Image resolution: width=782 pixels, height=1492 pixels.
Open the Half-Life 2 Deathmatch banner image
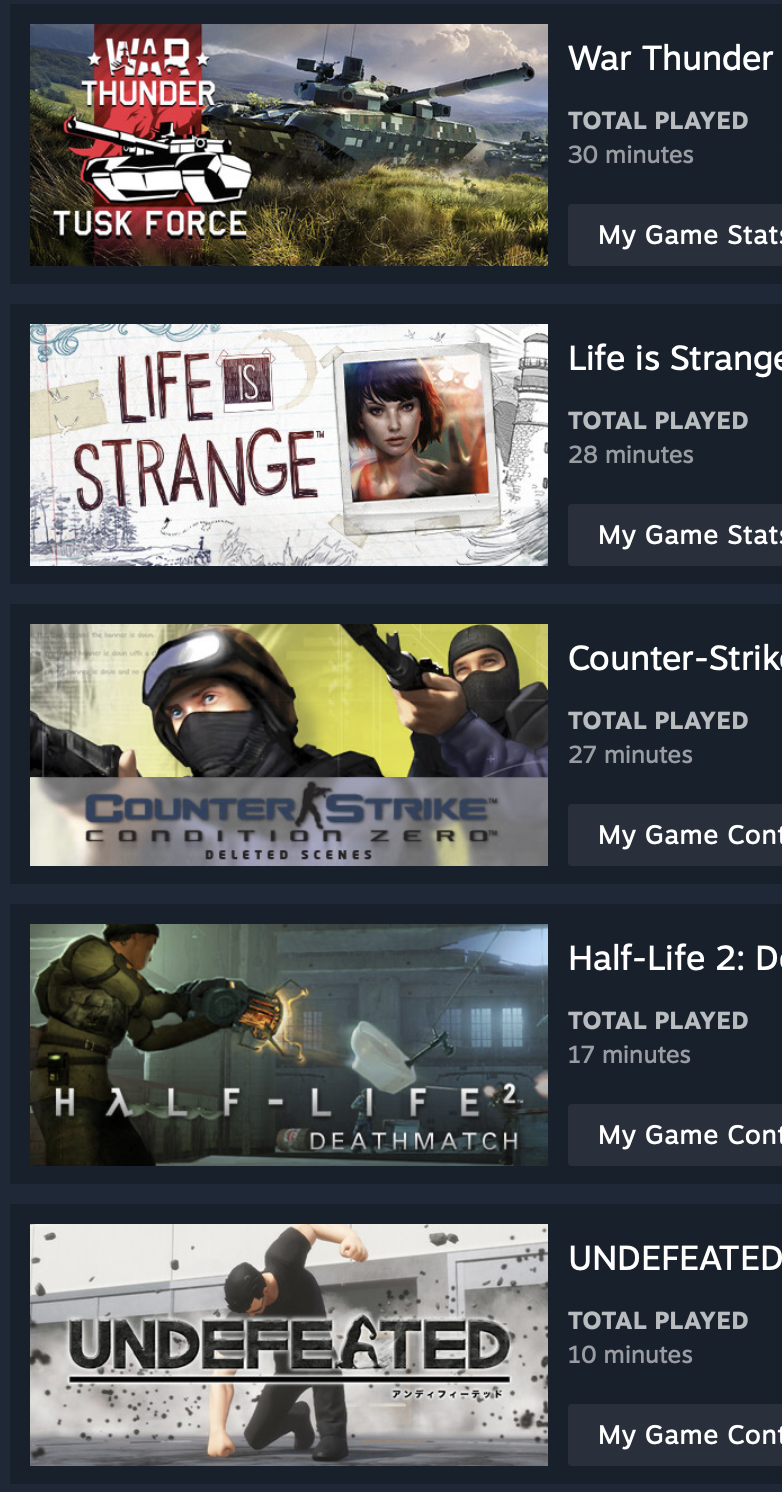click(289, 1045)
